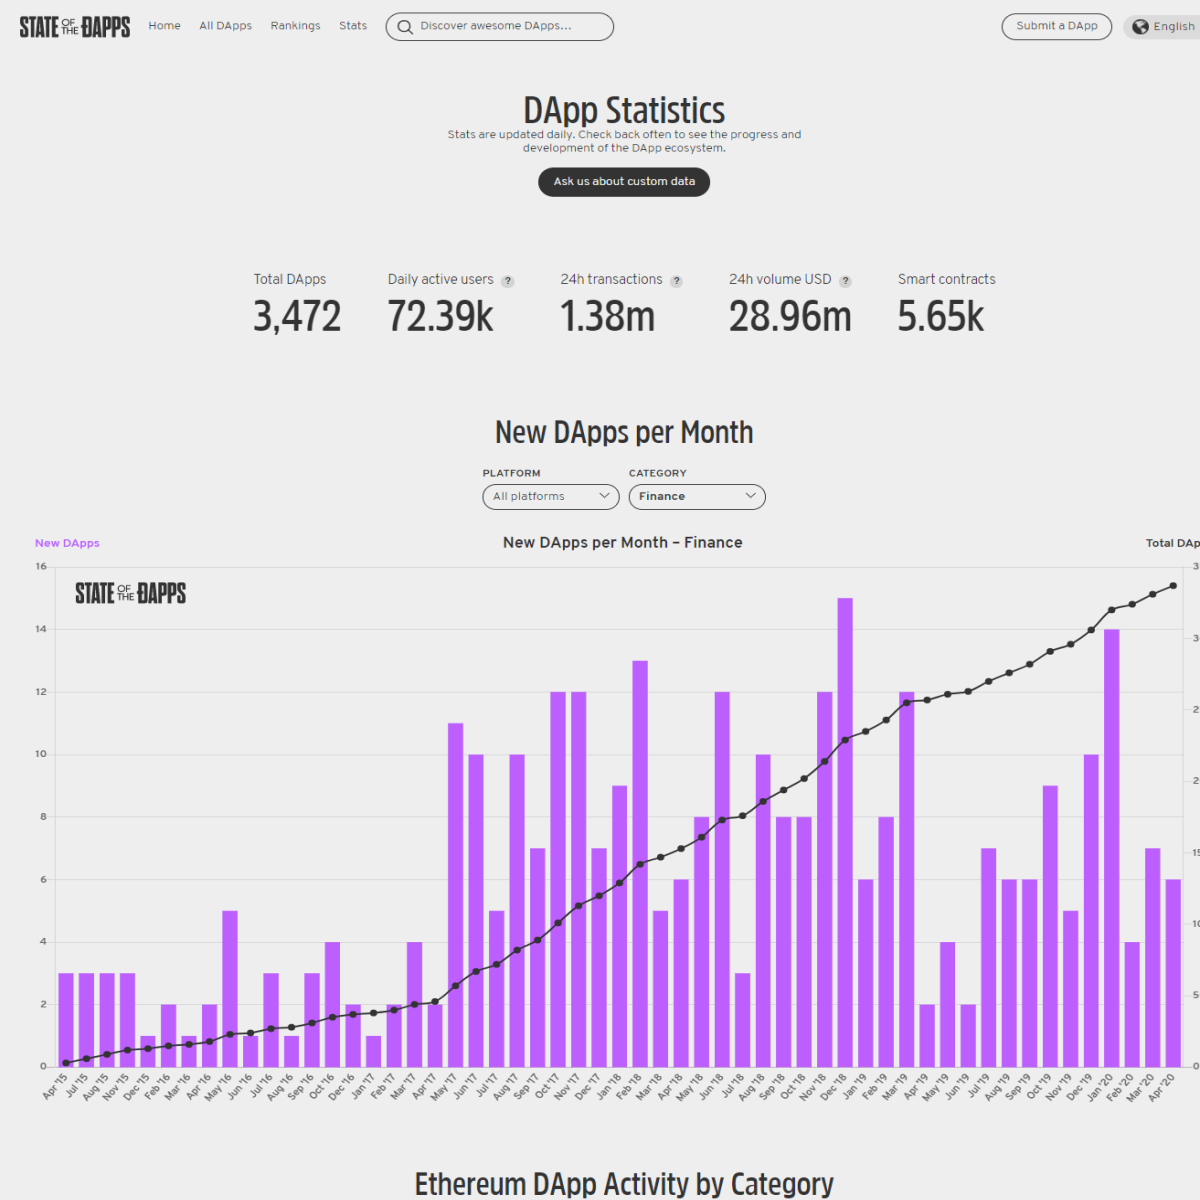1200x1200 pixels.
Task: Click the globe icon beside English
Action: (x=1140, y=27)
